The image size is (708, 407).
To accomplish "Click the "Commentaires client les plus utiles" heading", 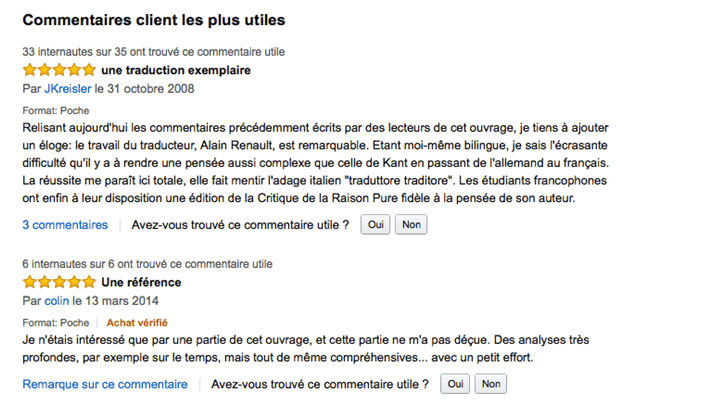I will (153, 20).
